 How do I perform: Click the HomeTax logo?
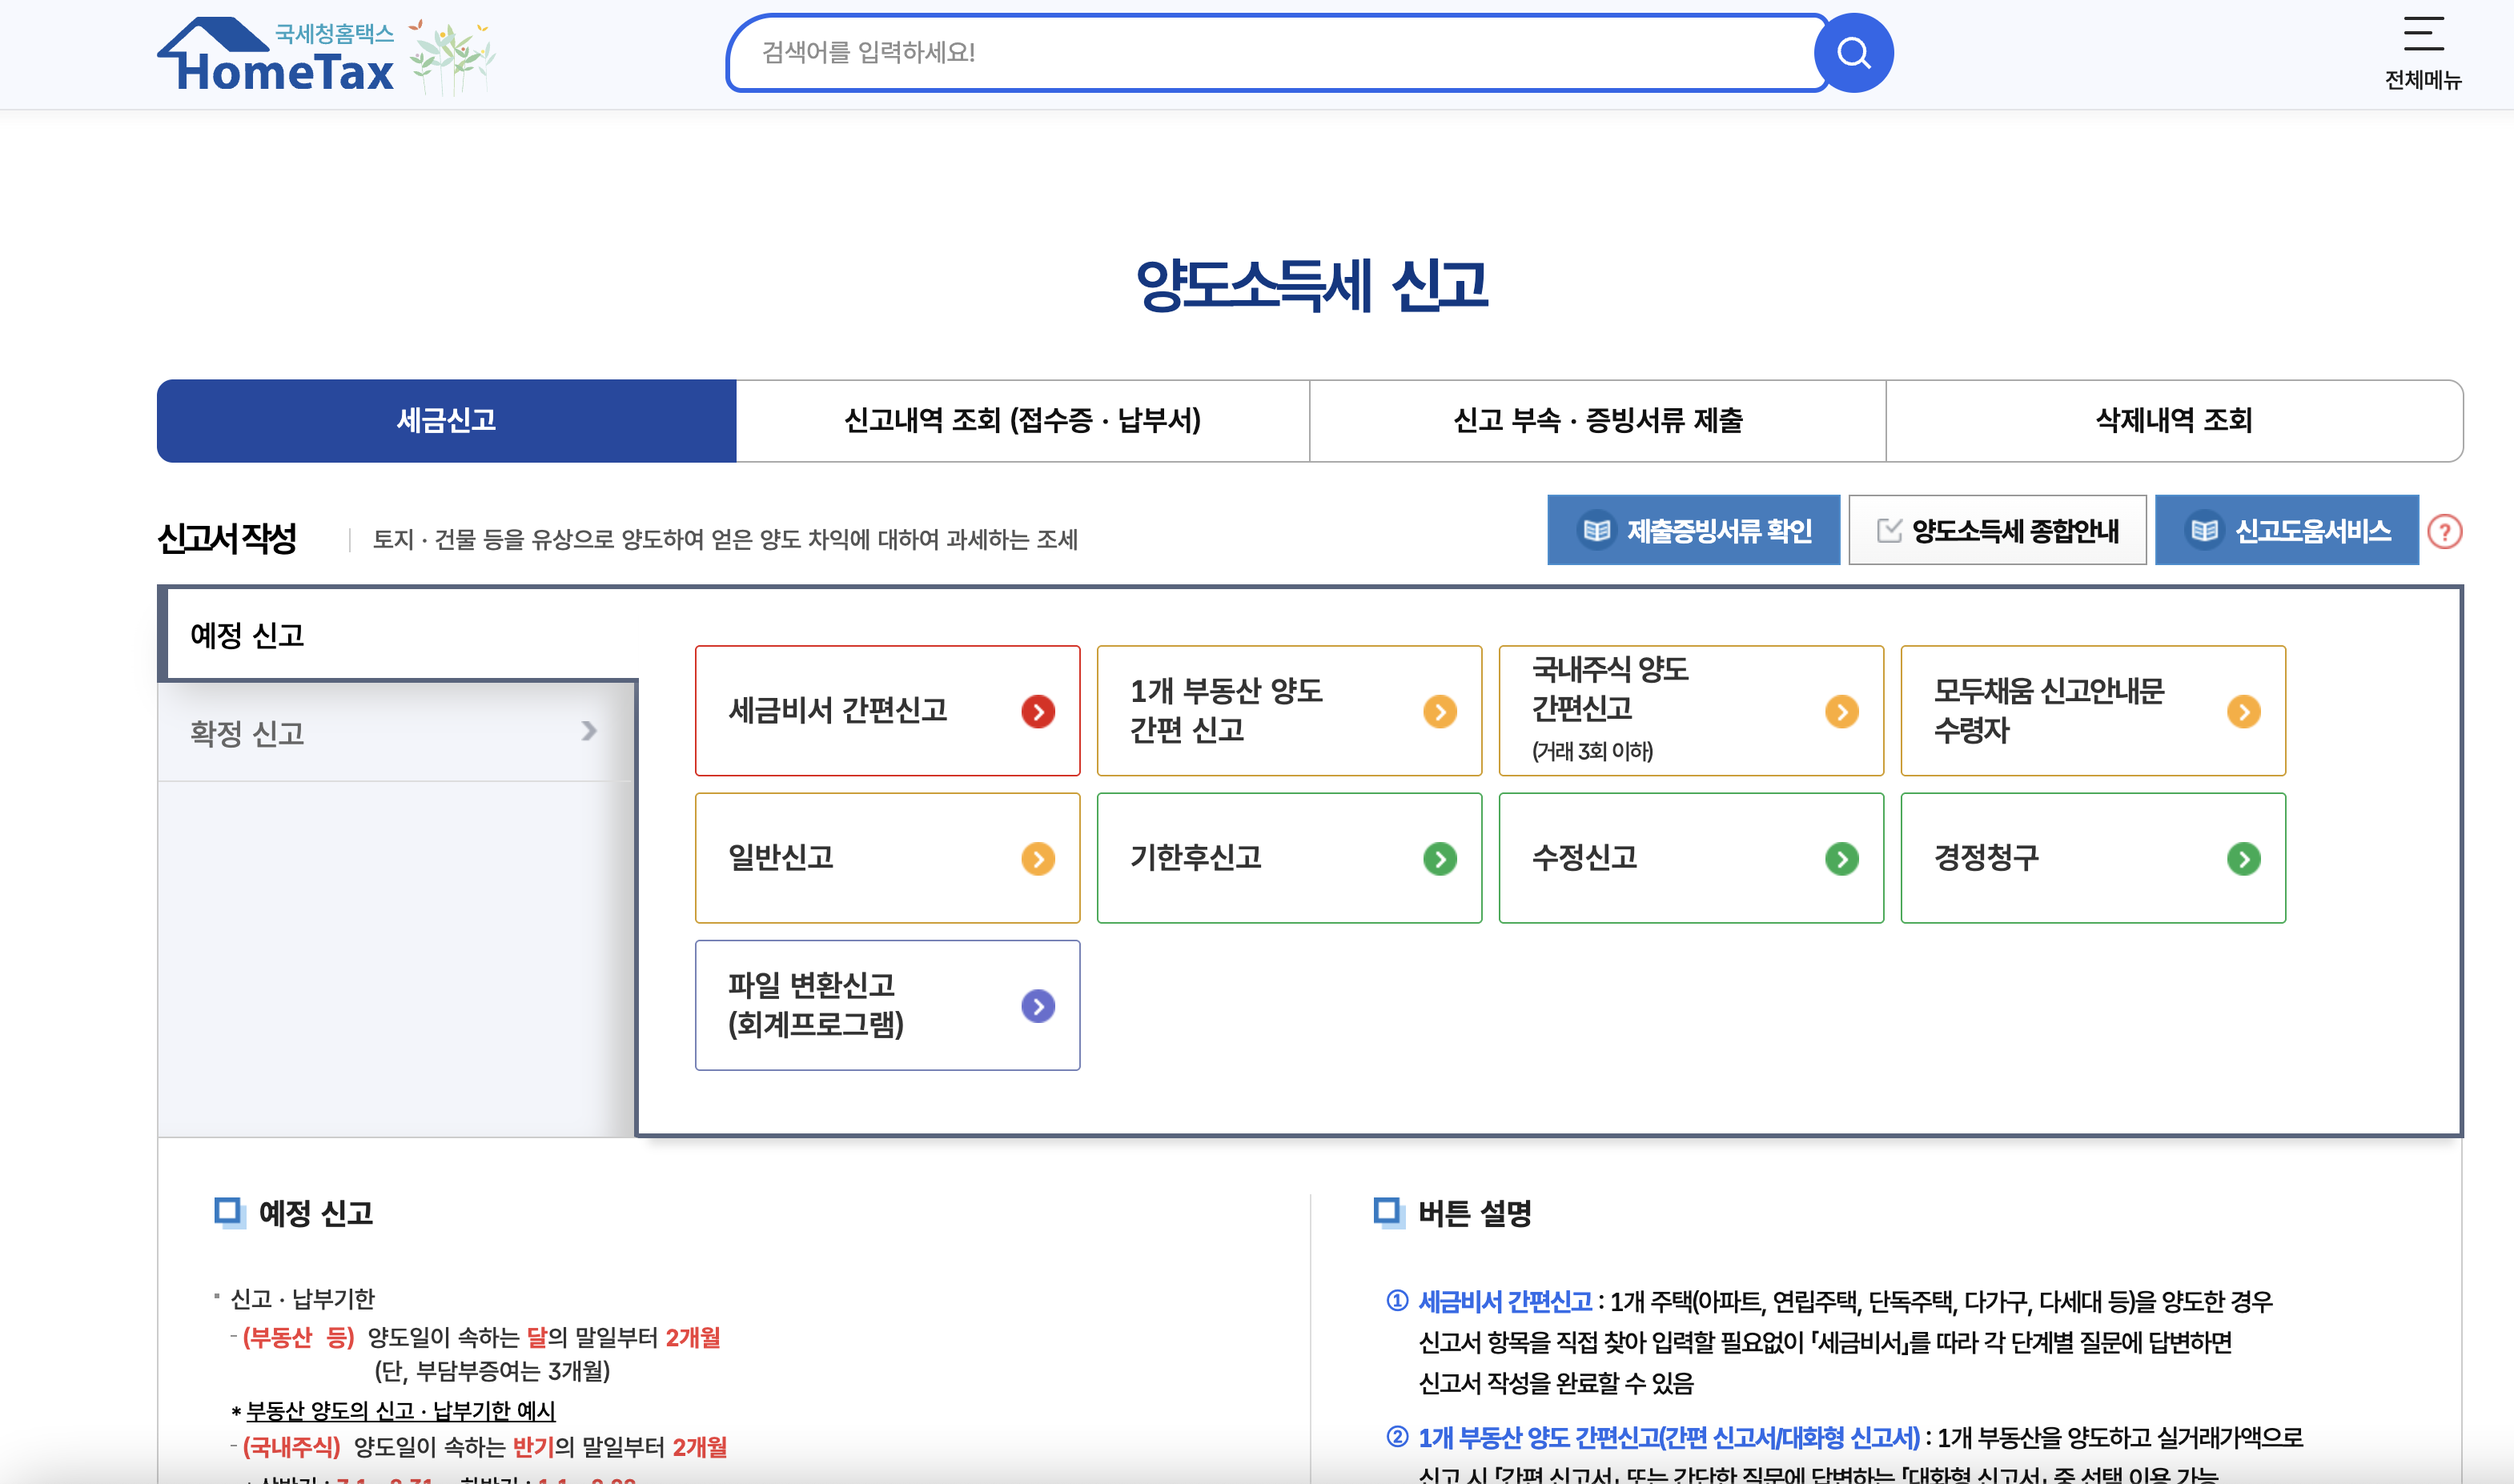pos(285,57)
